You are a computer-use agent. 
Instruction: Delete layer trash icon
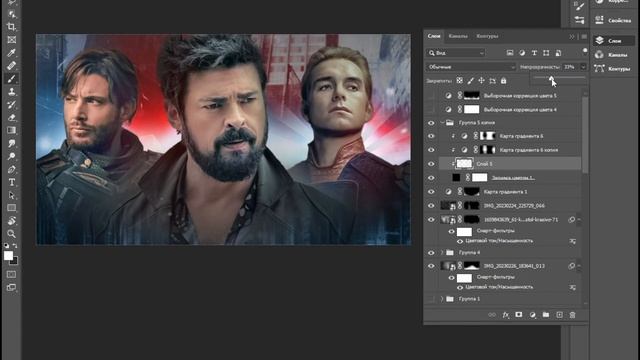pos(572,315)
